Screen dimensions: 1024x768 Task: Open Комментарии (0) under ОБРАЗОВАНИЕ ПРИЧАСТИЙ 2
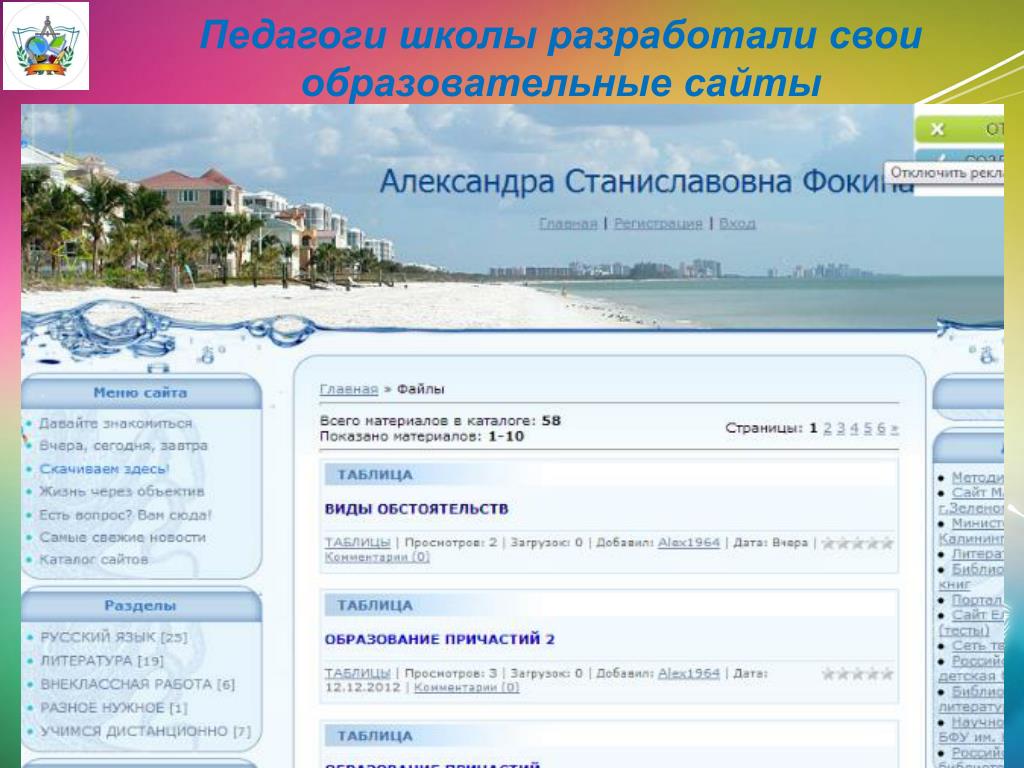[x=467, y=687]
